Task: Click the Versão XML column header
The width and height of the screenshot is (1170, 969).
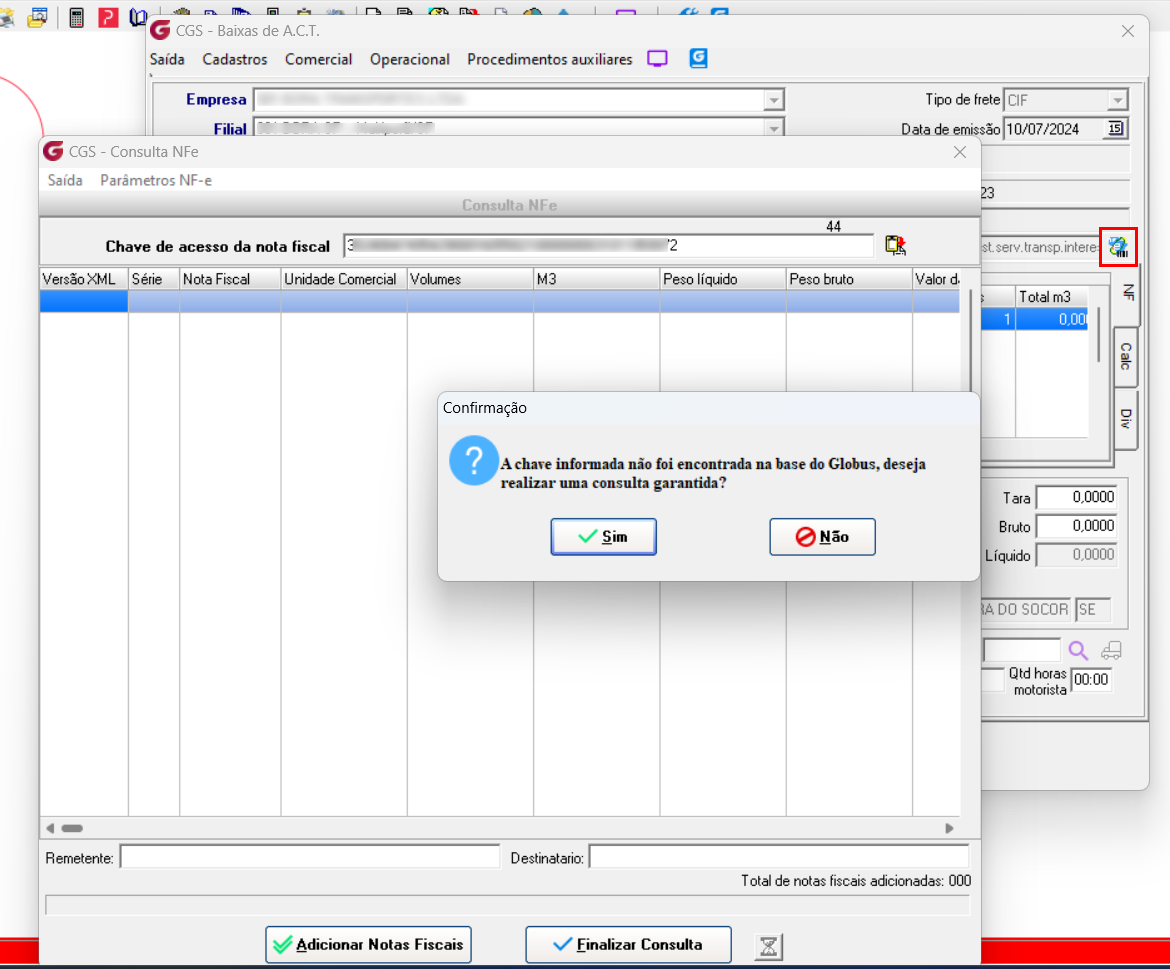Action: coord(84,279)
